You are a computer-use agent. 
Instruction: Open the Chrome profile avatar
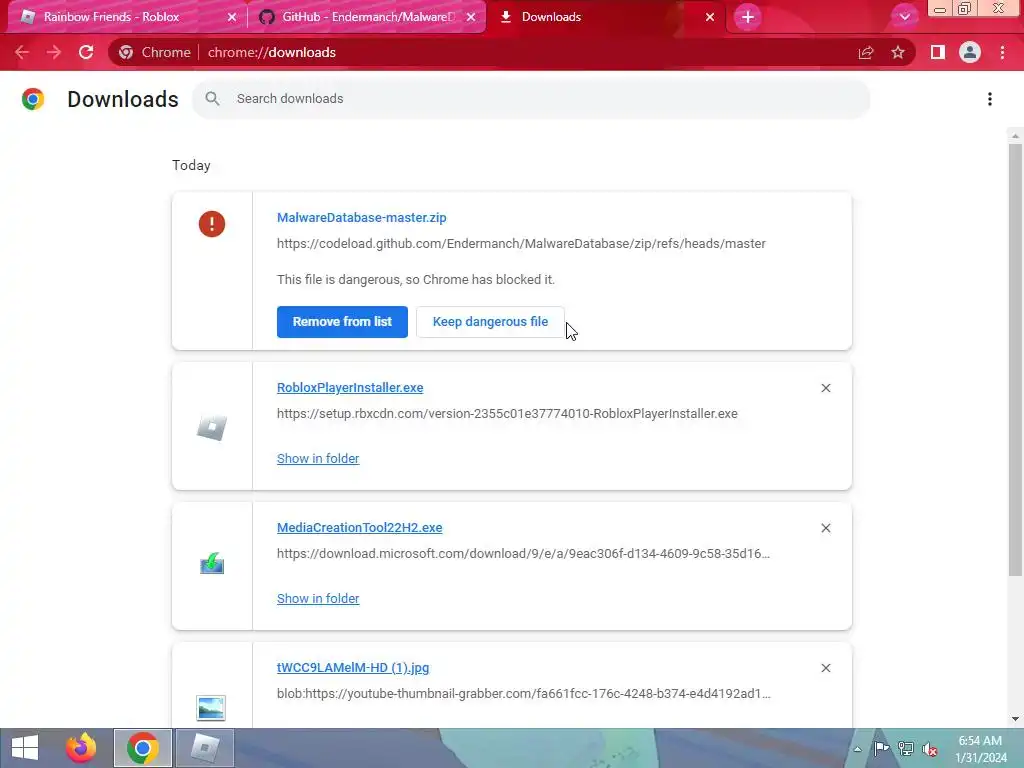[x=970, y=52]
